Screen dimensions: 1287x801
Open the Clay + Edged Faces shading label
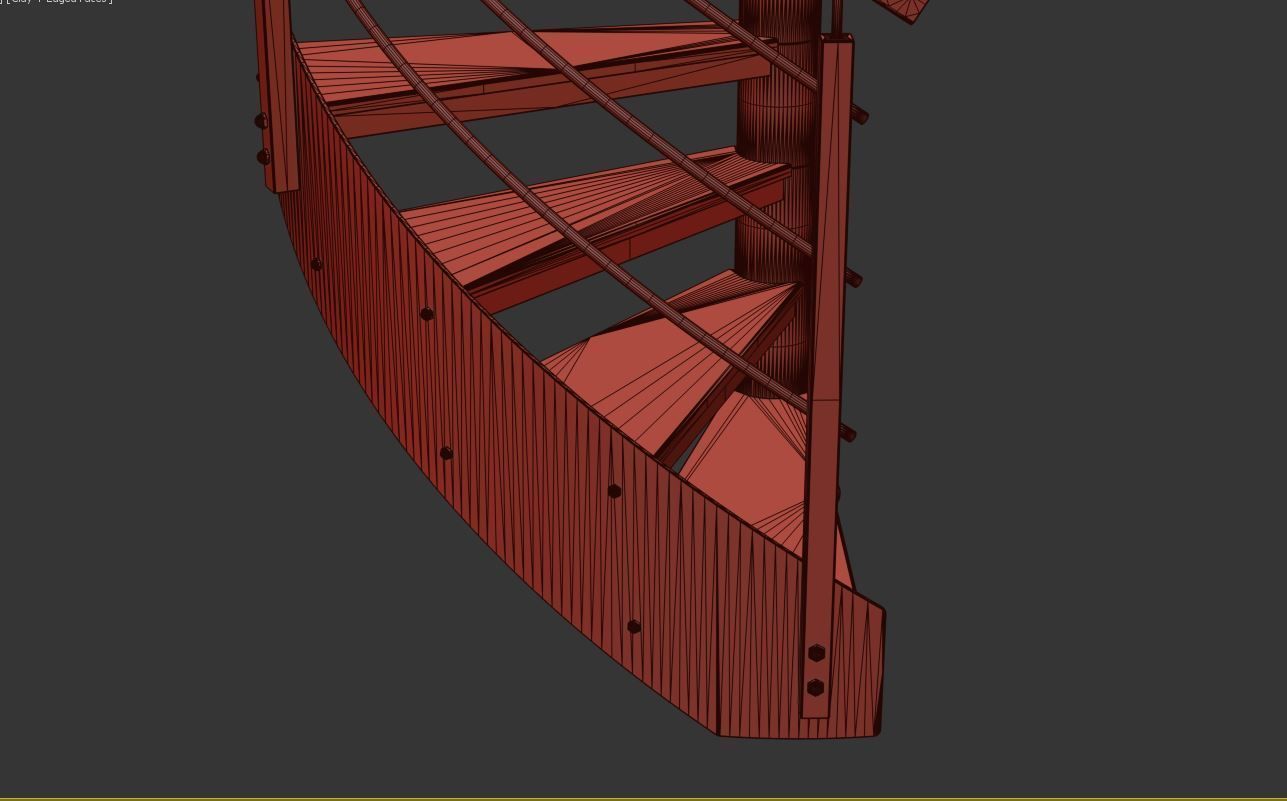(x=58, y=2)
